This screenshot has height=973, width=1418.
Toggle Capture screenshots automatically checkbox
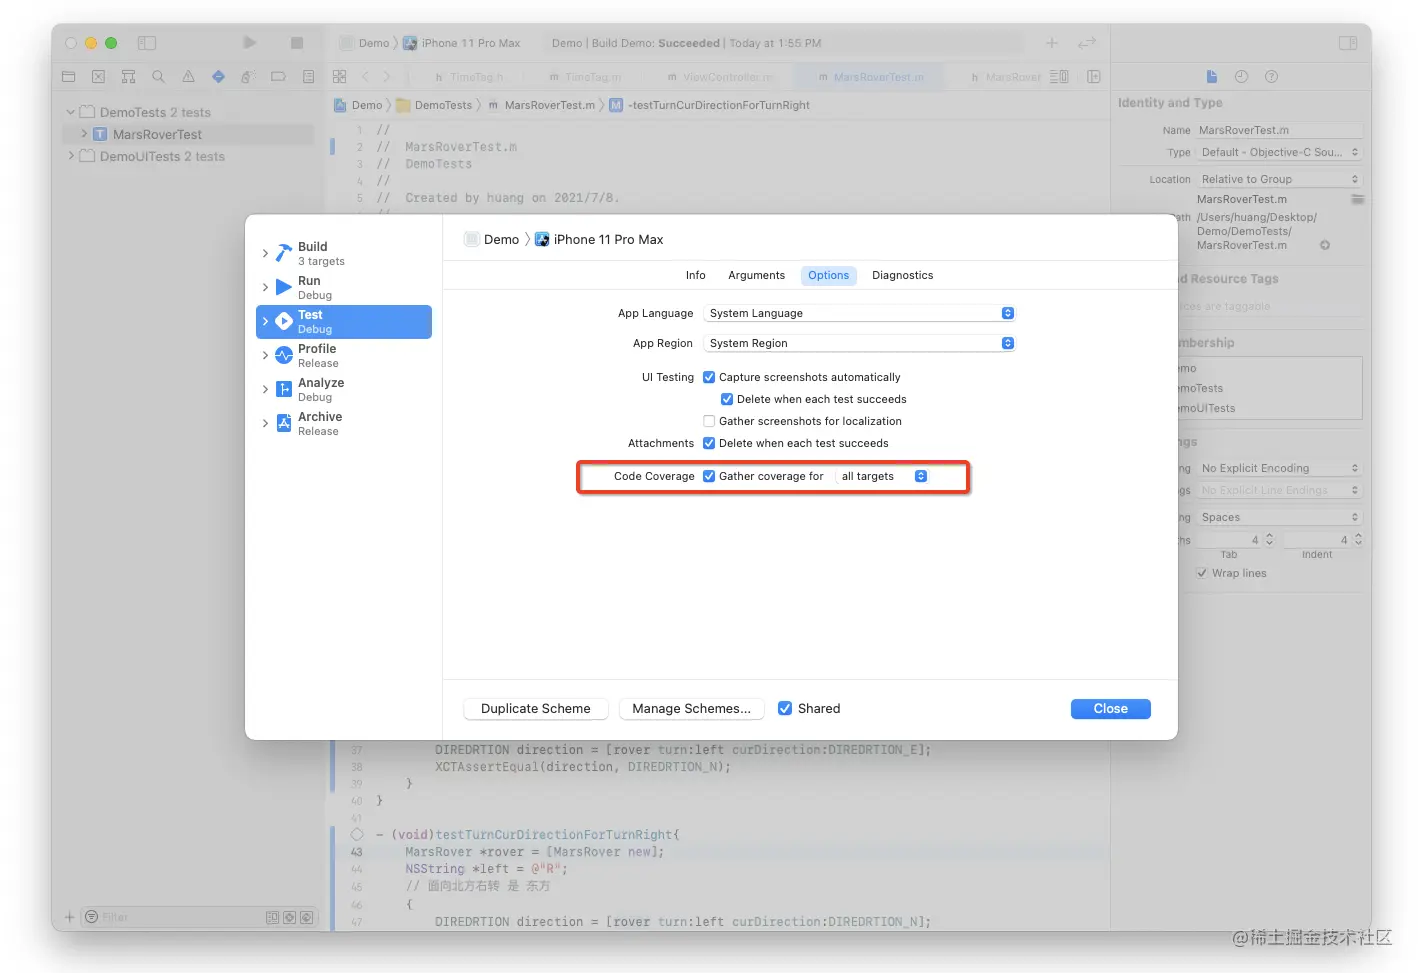709,377
